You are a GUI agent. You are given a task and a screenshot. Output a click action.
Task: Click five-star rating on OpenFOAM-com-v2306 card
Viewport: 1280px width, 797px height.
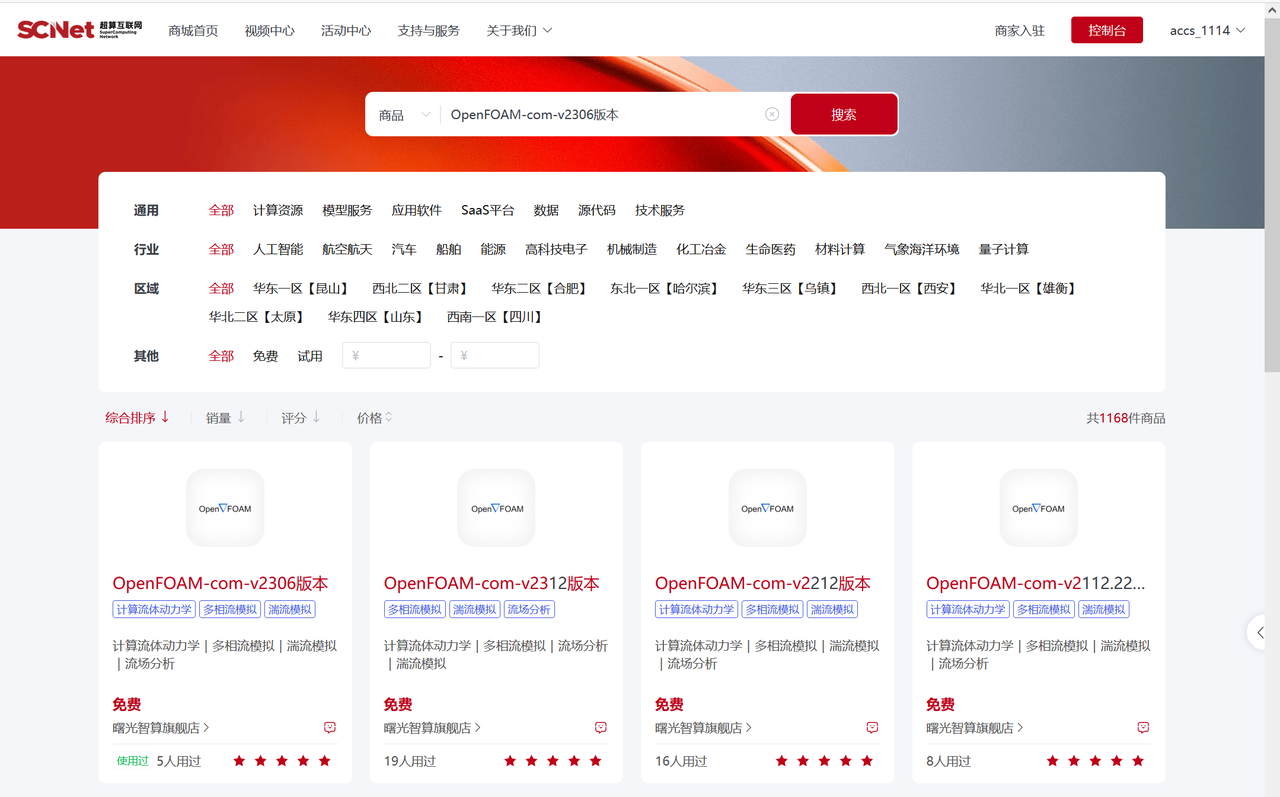click(282, 761)
